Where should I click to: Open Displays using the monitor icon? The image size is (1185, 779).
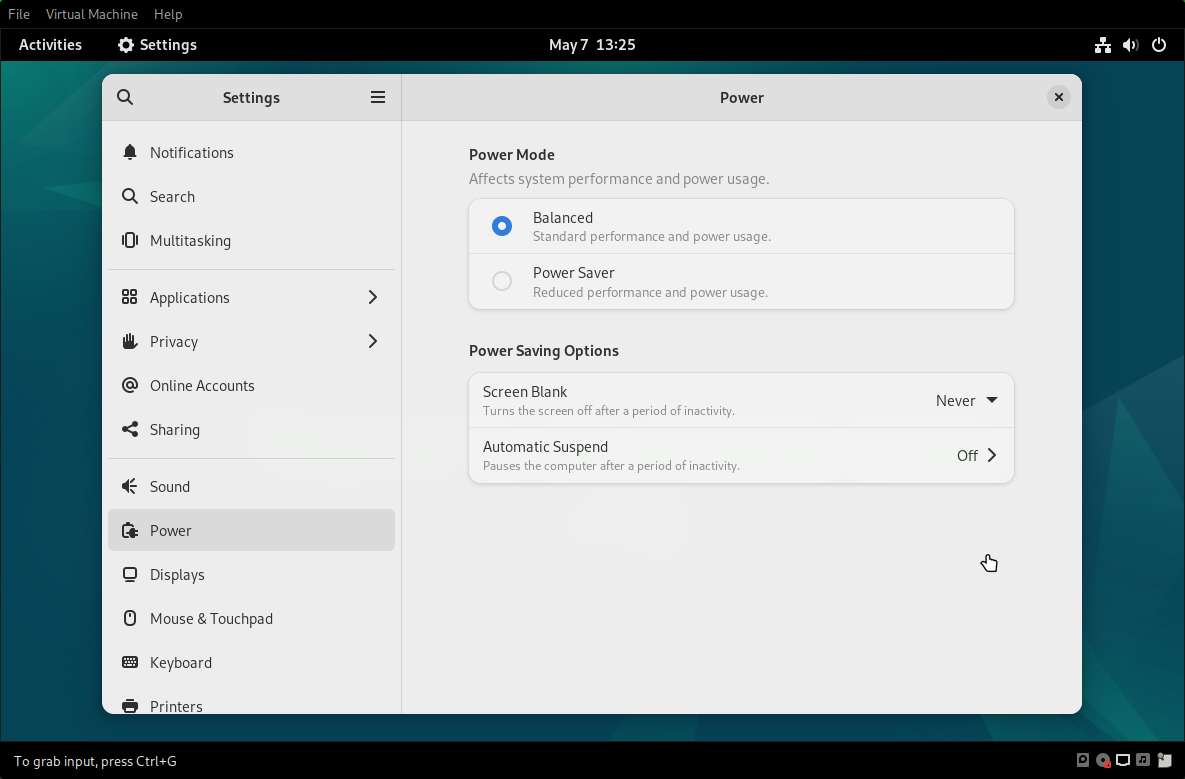click(129, 574)
